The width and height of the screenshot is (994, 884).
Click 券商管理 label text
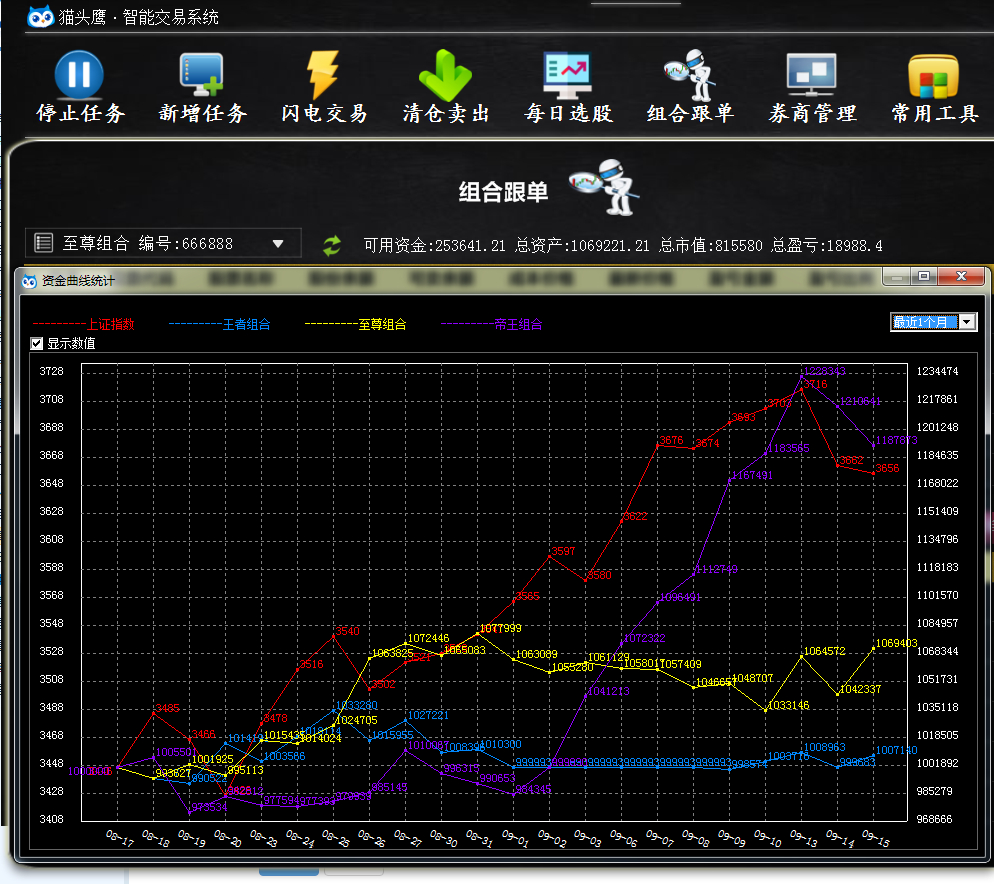tap(812, 113)
